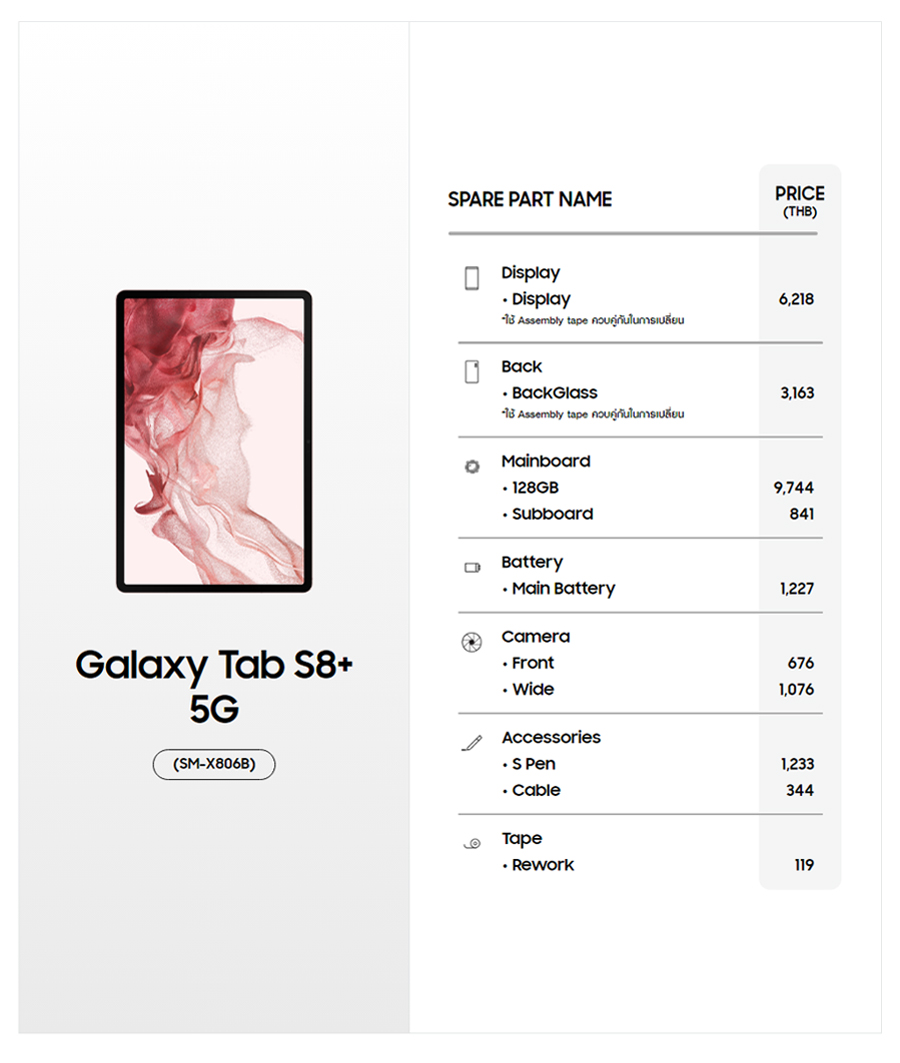Screen dimensions: 900x1063
Task: Click the SM-X806B model badge
Action: 214,765
